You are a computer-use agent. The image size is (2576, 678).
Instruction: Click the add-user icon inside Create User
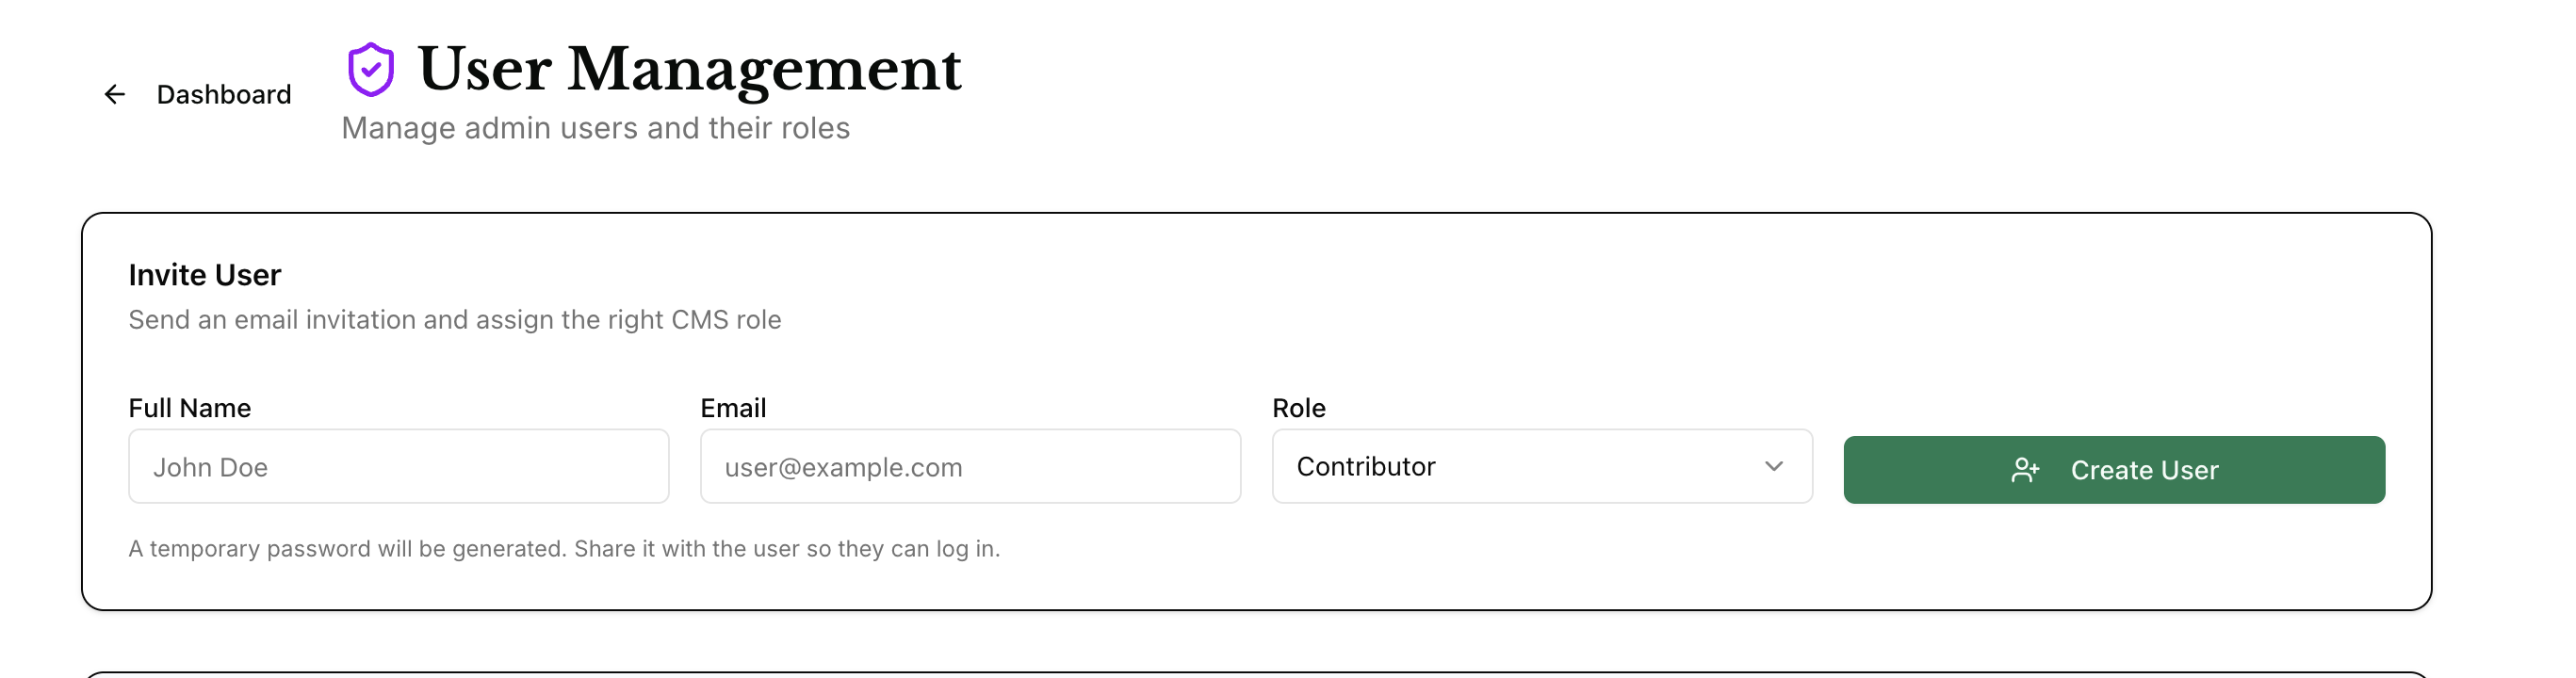2025,470
